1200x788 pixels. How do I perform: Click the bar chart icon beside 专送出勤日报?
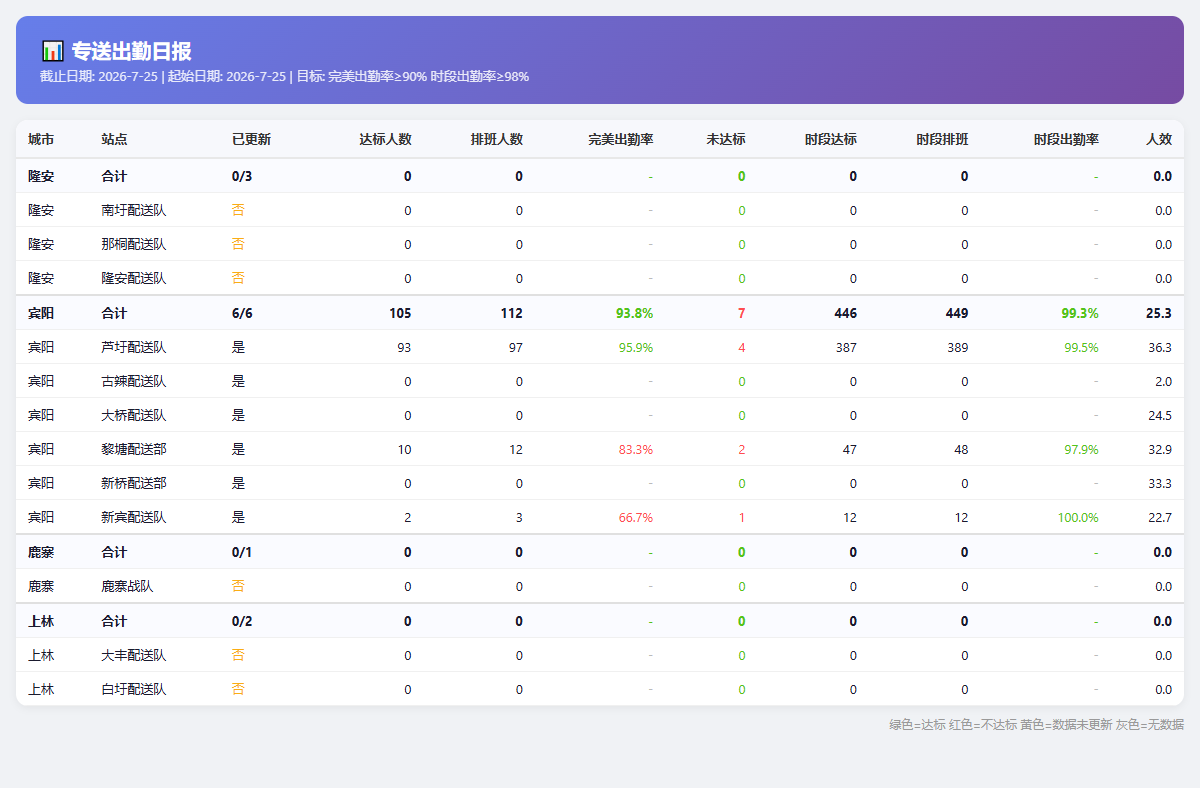pyautogui.click(x=53, y=51)
